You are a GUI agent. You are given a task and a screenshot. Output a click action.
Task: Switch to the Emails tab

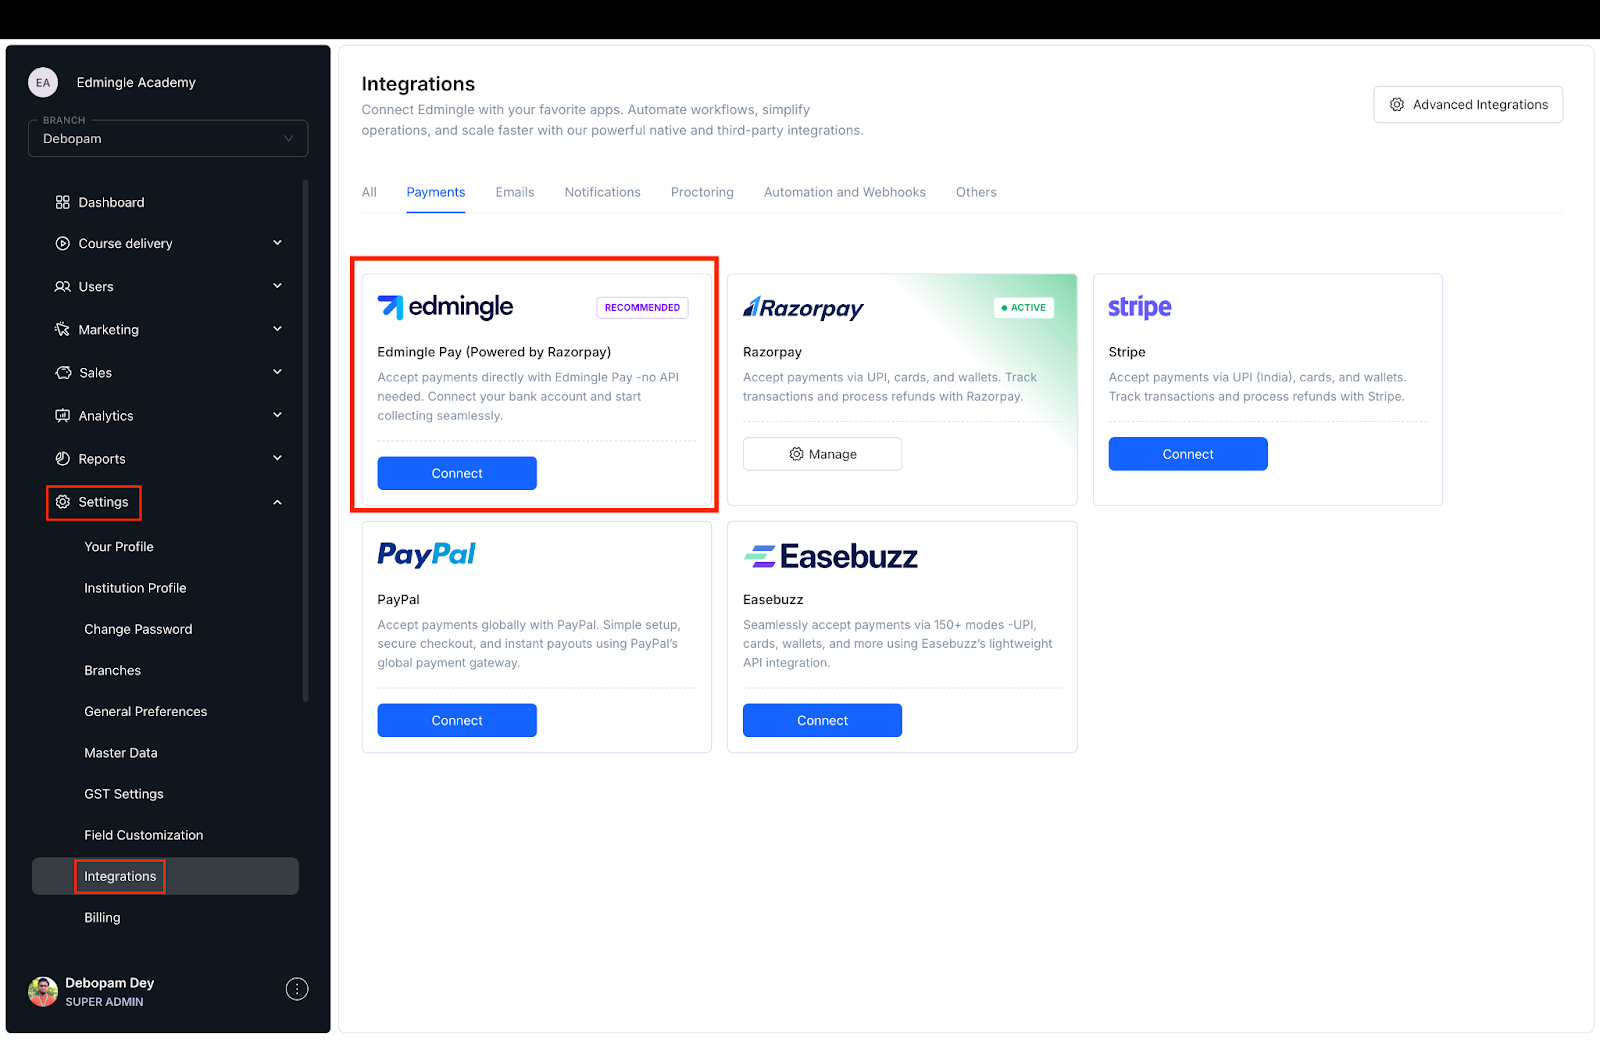515,192
